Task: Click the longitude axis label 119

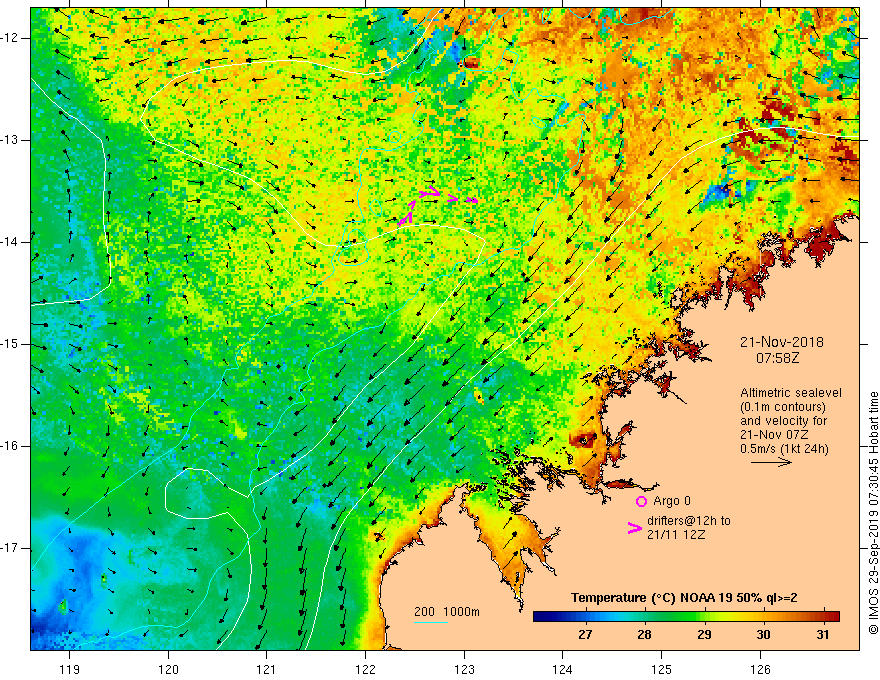Action: pos(70,669)
